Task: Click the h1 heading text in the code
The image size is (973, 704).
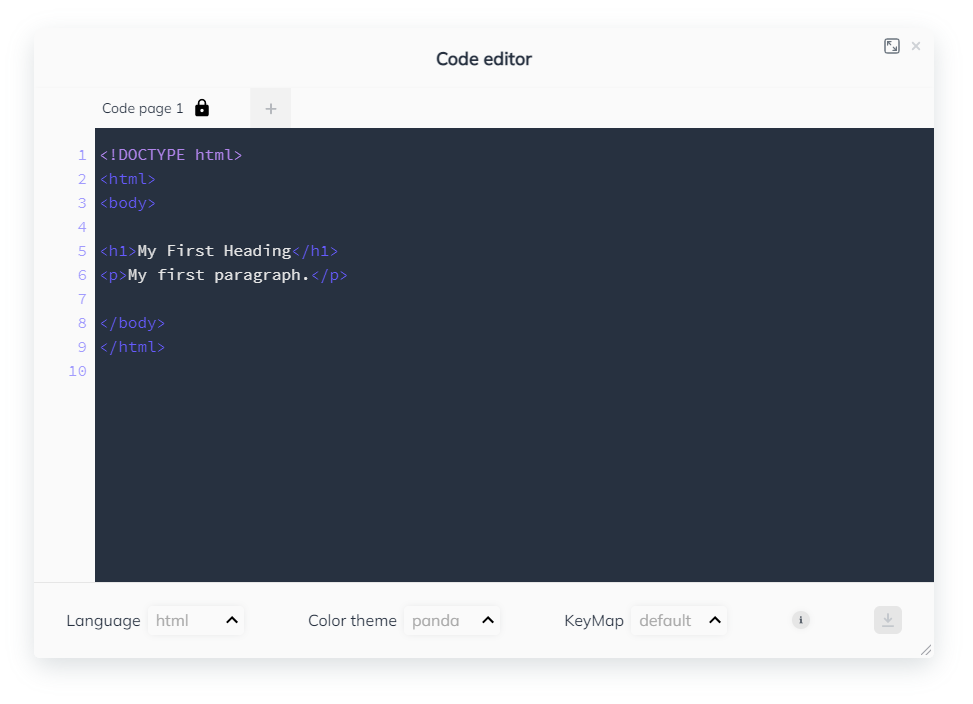Action: [x=215, y=250]
